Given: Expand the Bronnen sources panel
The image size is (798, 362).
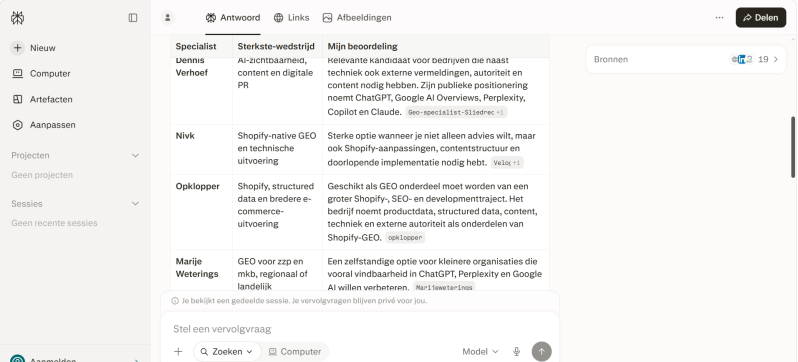Looking at the screenshot, I should click(x=686, y=60).
